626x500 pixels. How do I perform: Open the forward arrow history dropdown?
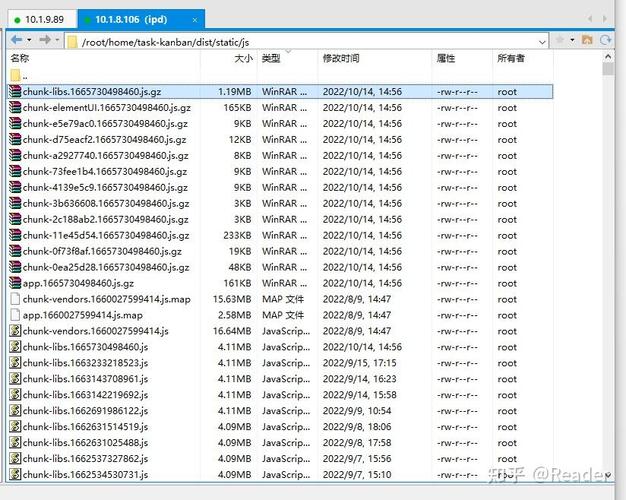tap(57, 40)
